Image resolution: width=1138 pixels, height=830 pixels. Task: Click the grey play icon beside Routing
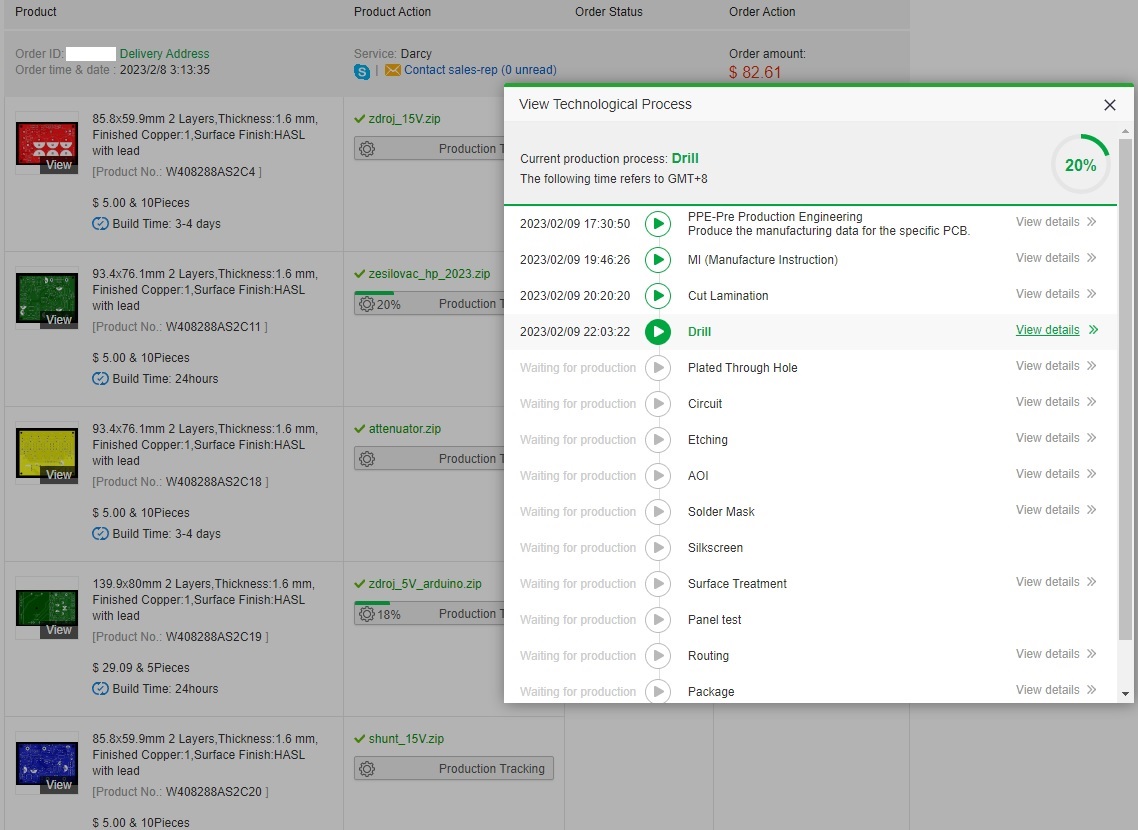click(x=658, y=655)
